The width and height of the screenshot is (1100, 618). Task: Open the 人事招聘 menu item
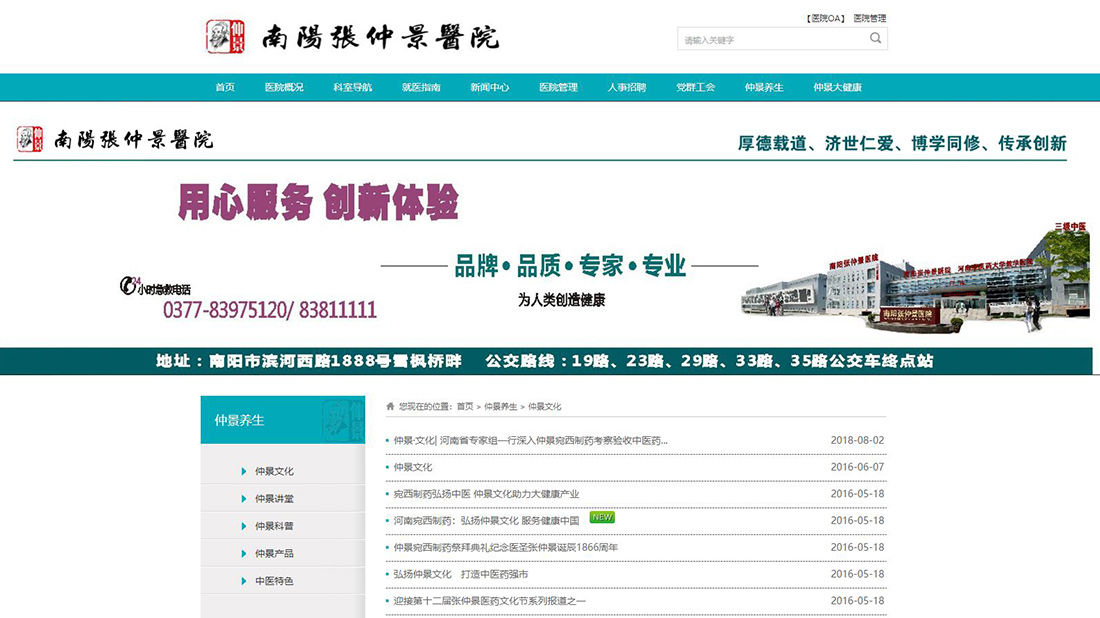pyautogui.click(x=626, y=87)
